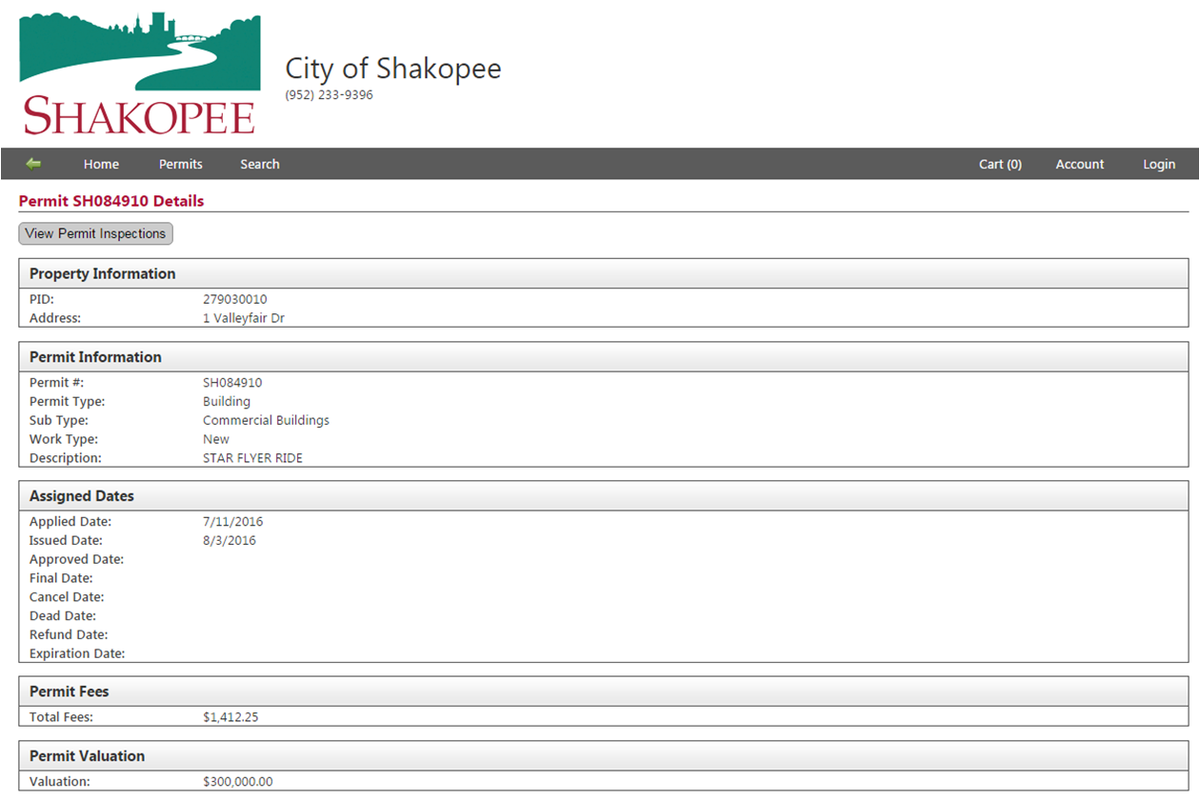Screen dimensions: 1200x801
Task: Click the Applied Date label
Action: [71, 521]
